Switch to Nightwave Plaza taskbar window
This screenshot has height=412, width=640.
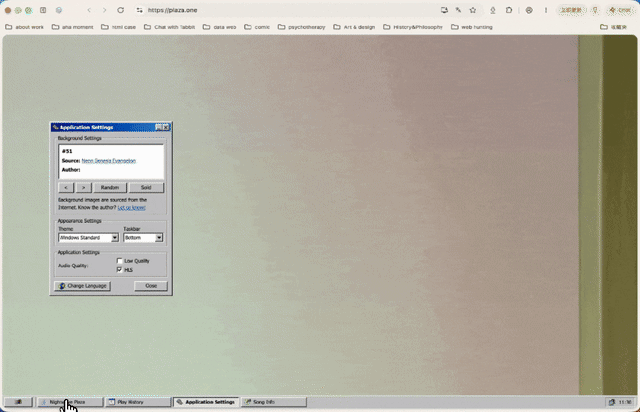(x=70, y=402)
